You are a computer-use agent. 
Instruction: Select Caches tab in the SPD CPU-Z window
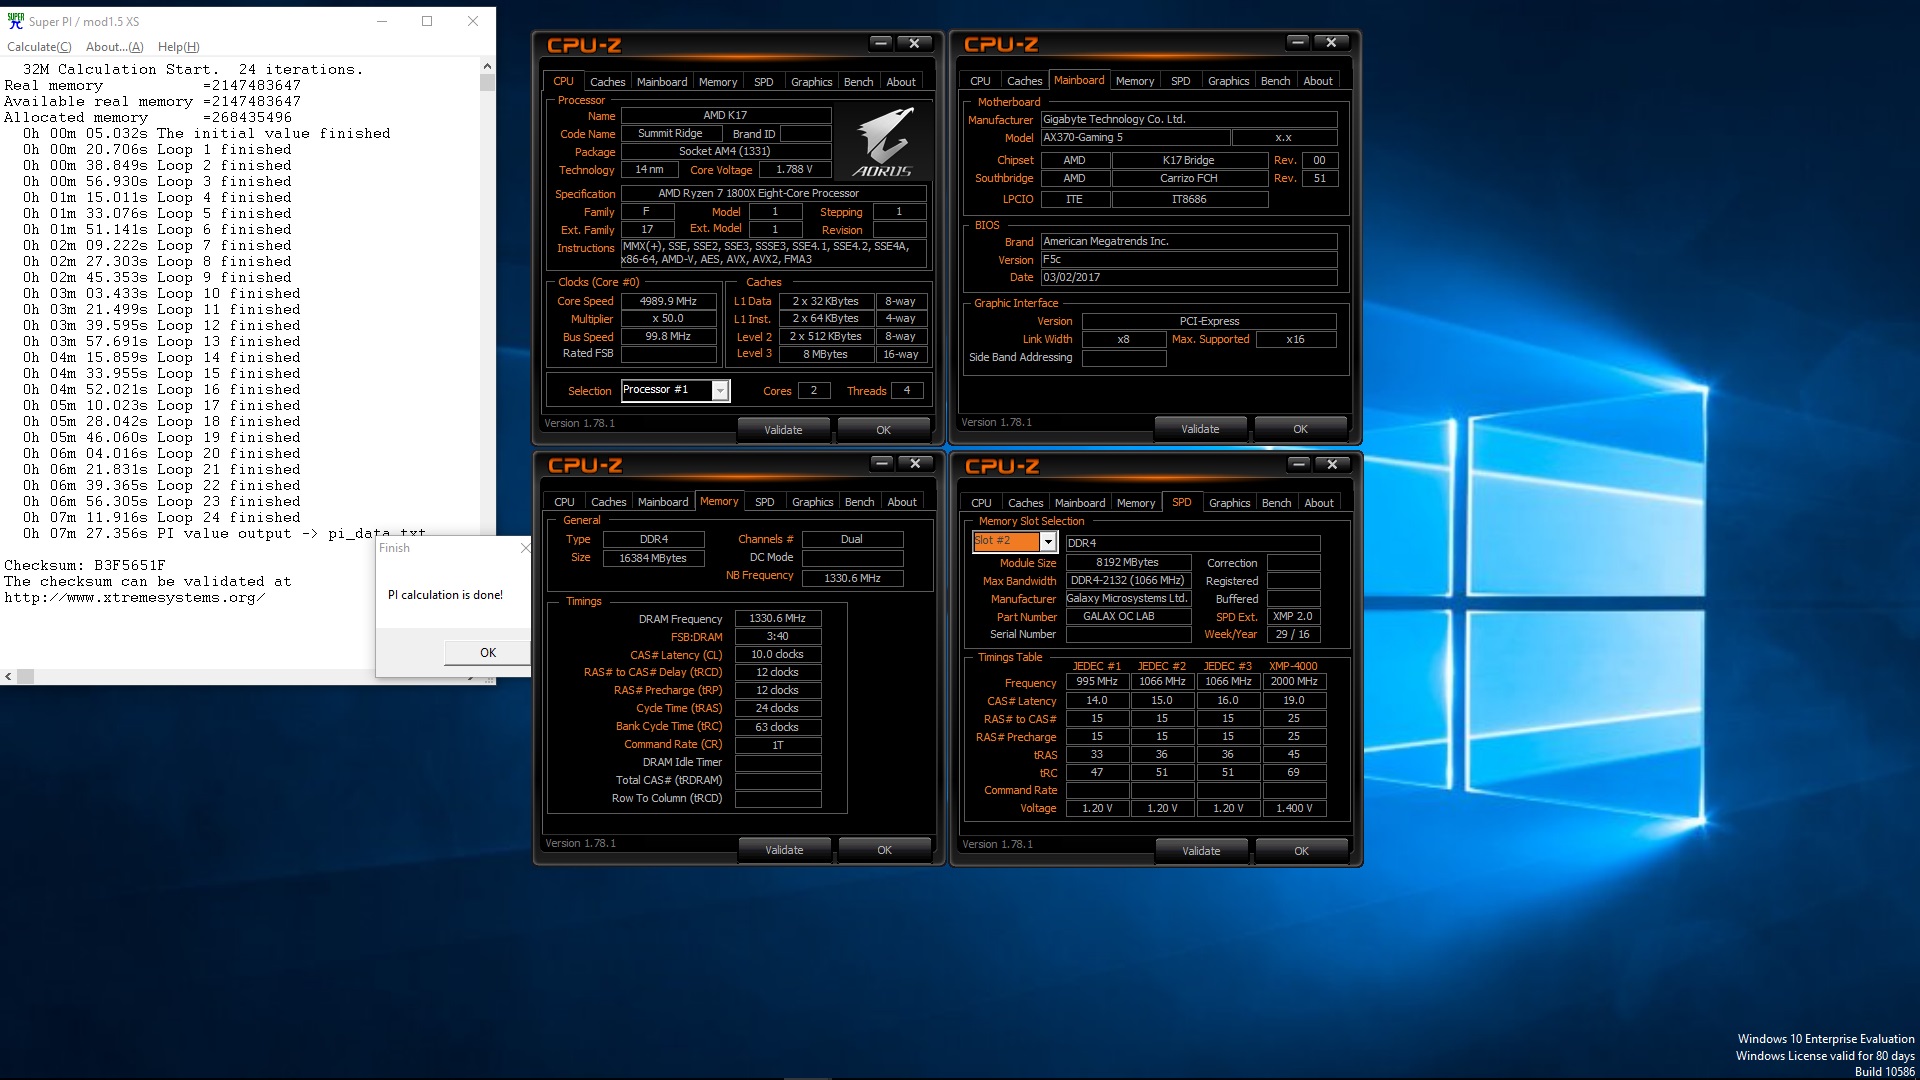click(1025, 503)
